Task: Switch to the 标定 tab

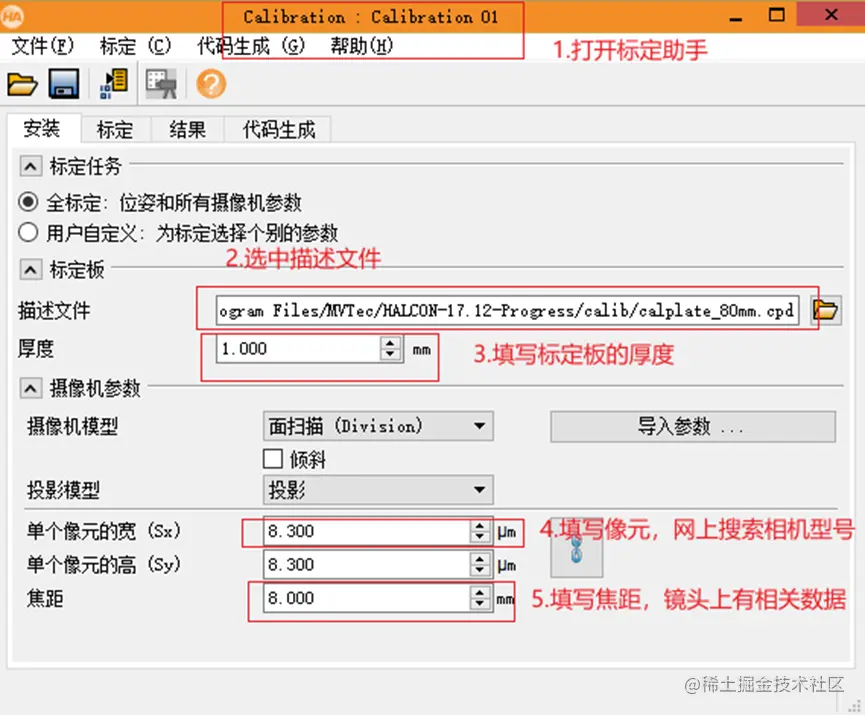Action: click(115, 130)
